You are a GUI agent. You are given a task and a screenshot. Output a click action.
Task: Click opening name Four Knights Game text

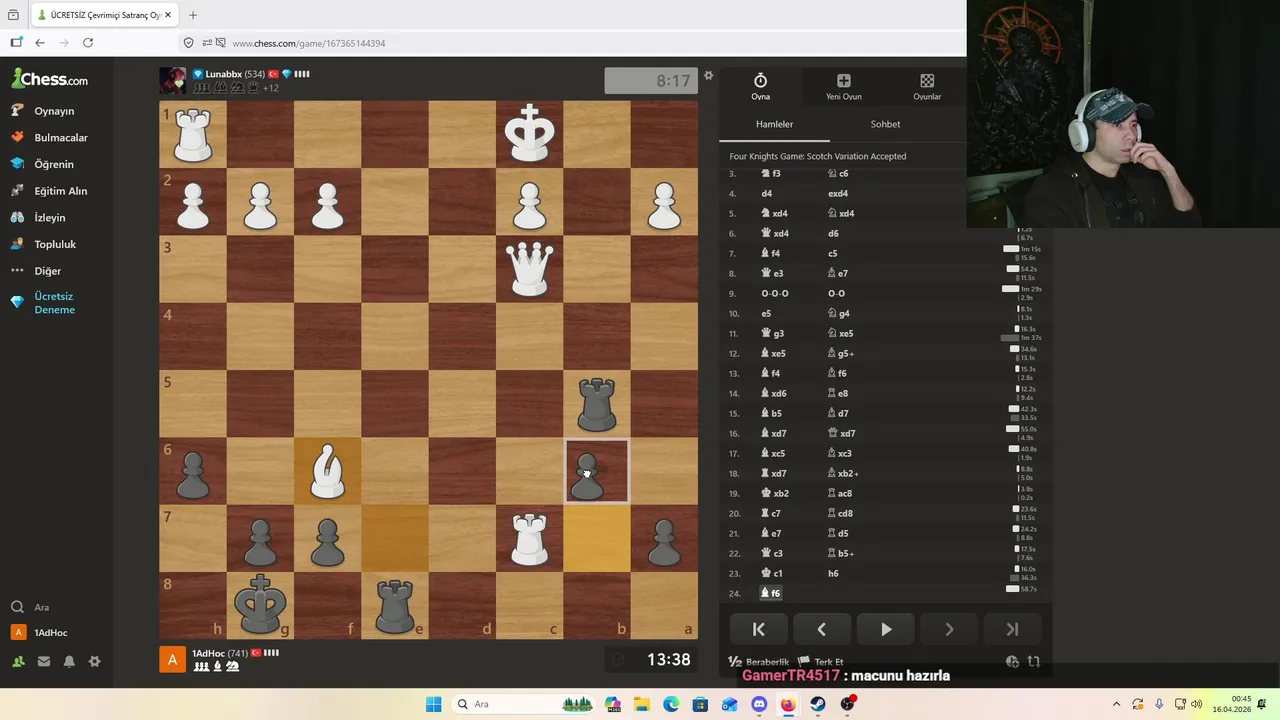click(x=817, y=156)
